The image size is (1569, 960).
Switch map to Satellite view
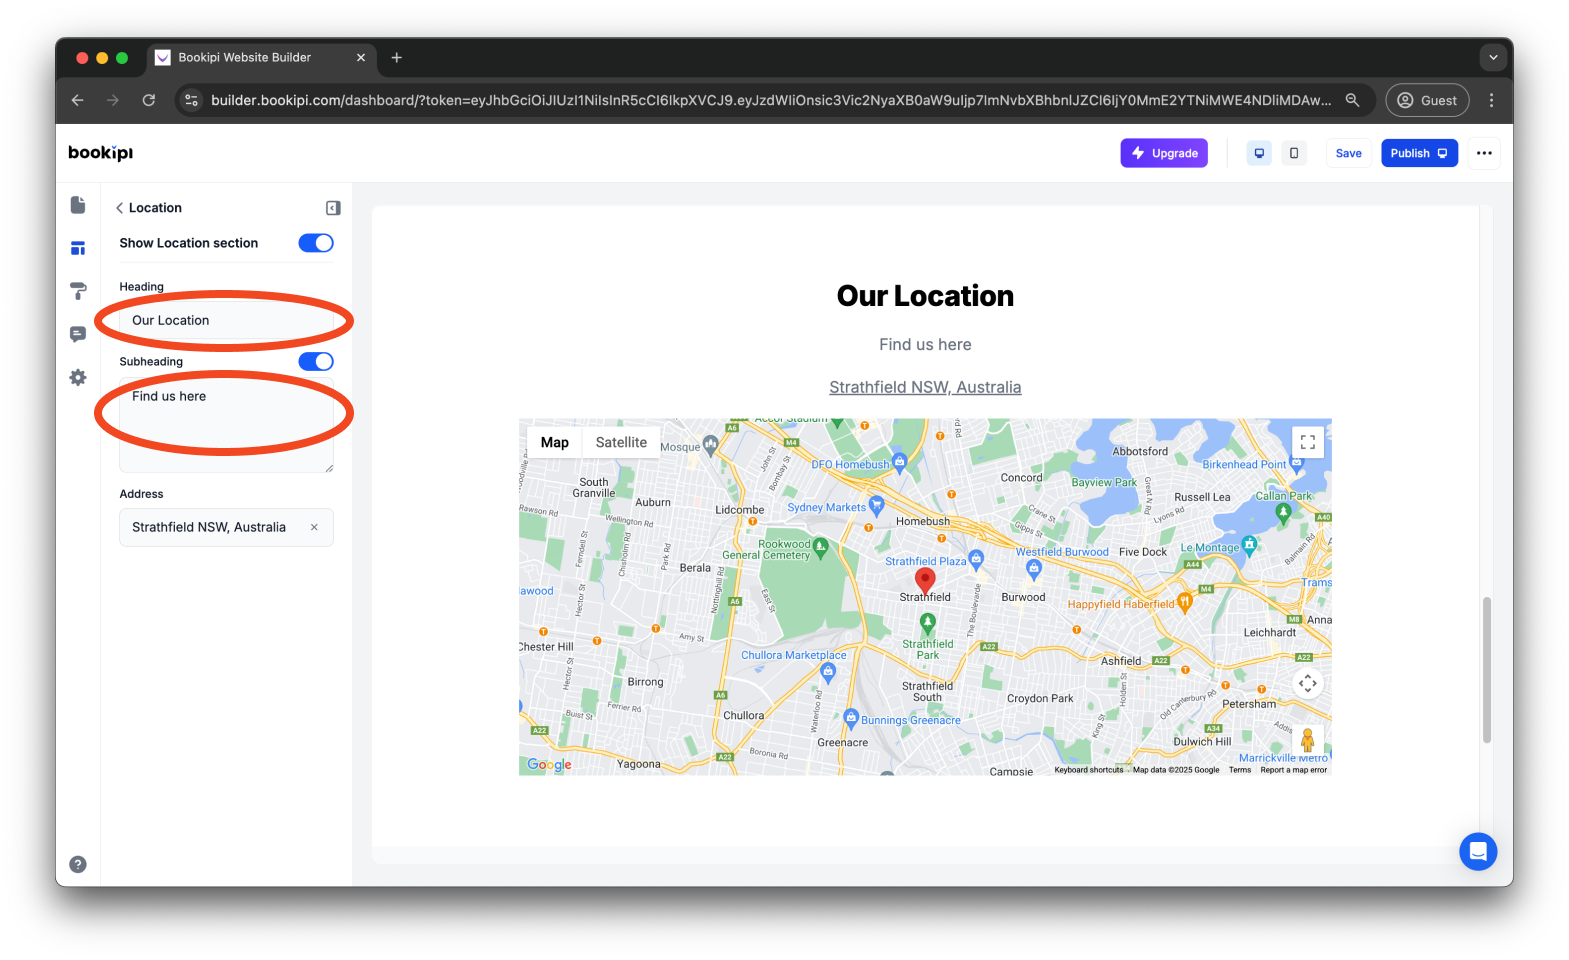tap(621, 442)
